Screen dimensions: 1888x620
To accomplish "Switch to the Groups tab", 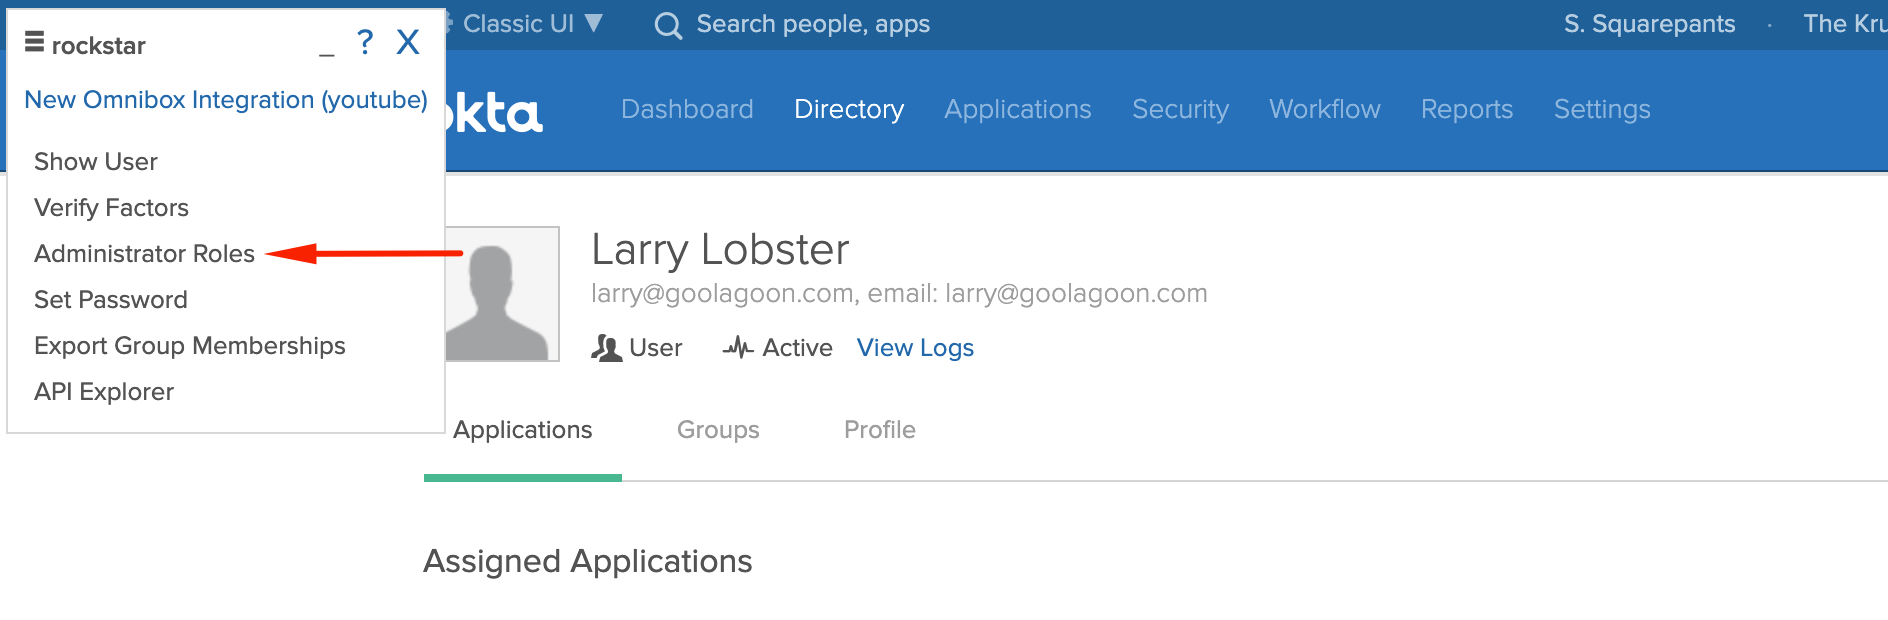I will pos(718,430).
